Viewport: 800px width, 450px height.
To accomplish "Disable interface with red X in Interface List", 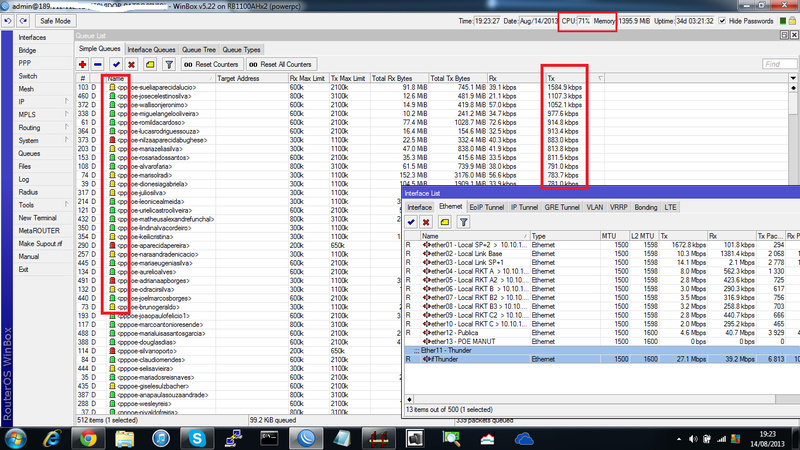I will pos(426,222).
